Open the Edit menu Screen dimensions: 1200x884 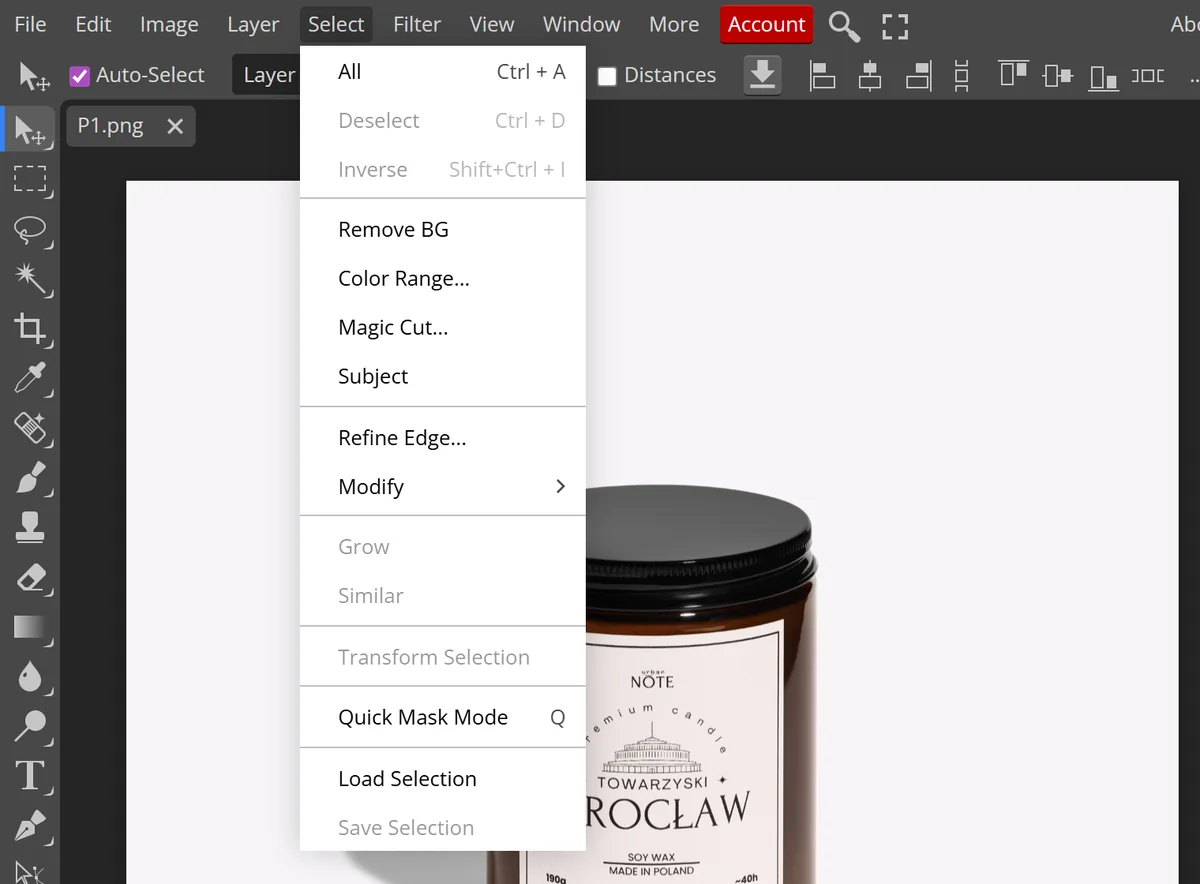(x=93, y=24)
